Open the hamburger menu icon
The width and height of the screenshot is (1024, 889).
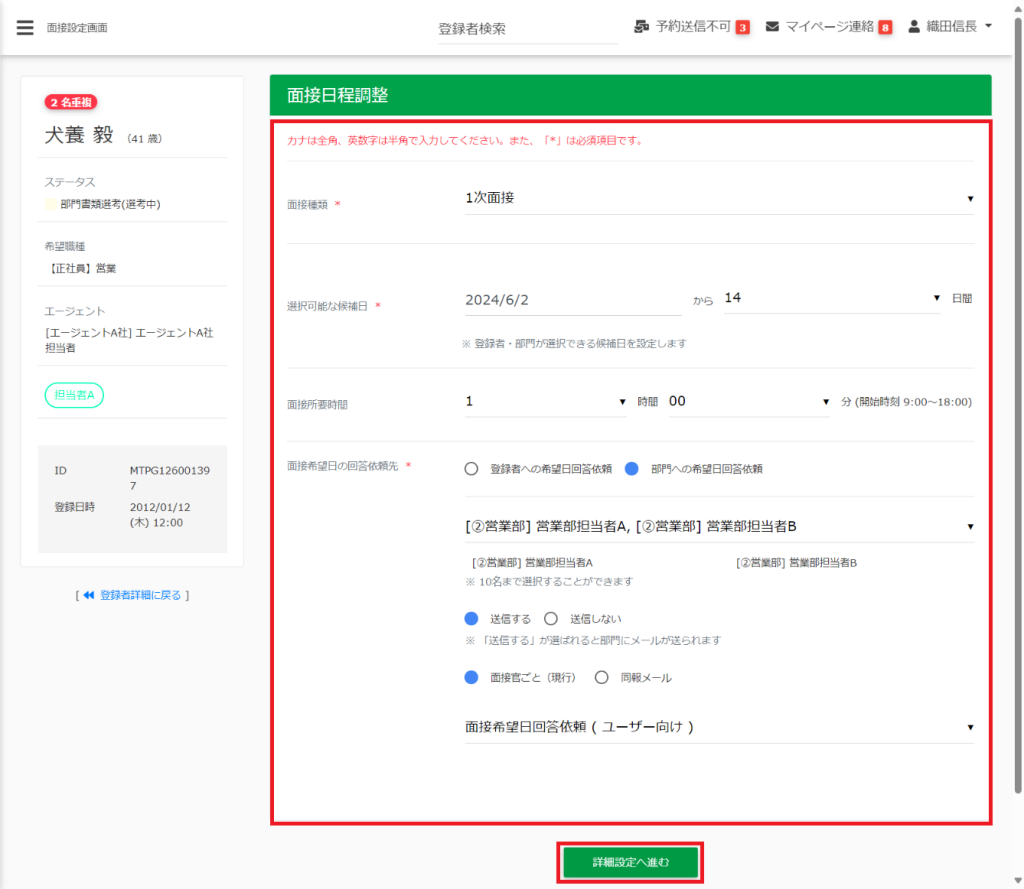25,27
